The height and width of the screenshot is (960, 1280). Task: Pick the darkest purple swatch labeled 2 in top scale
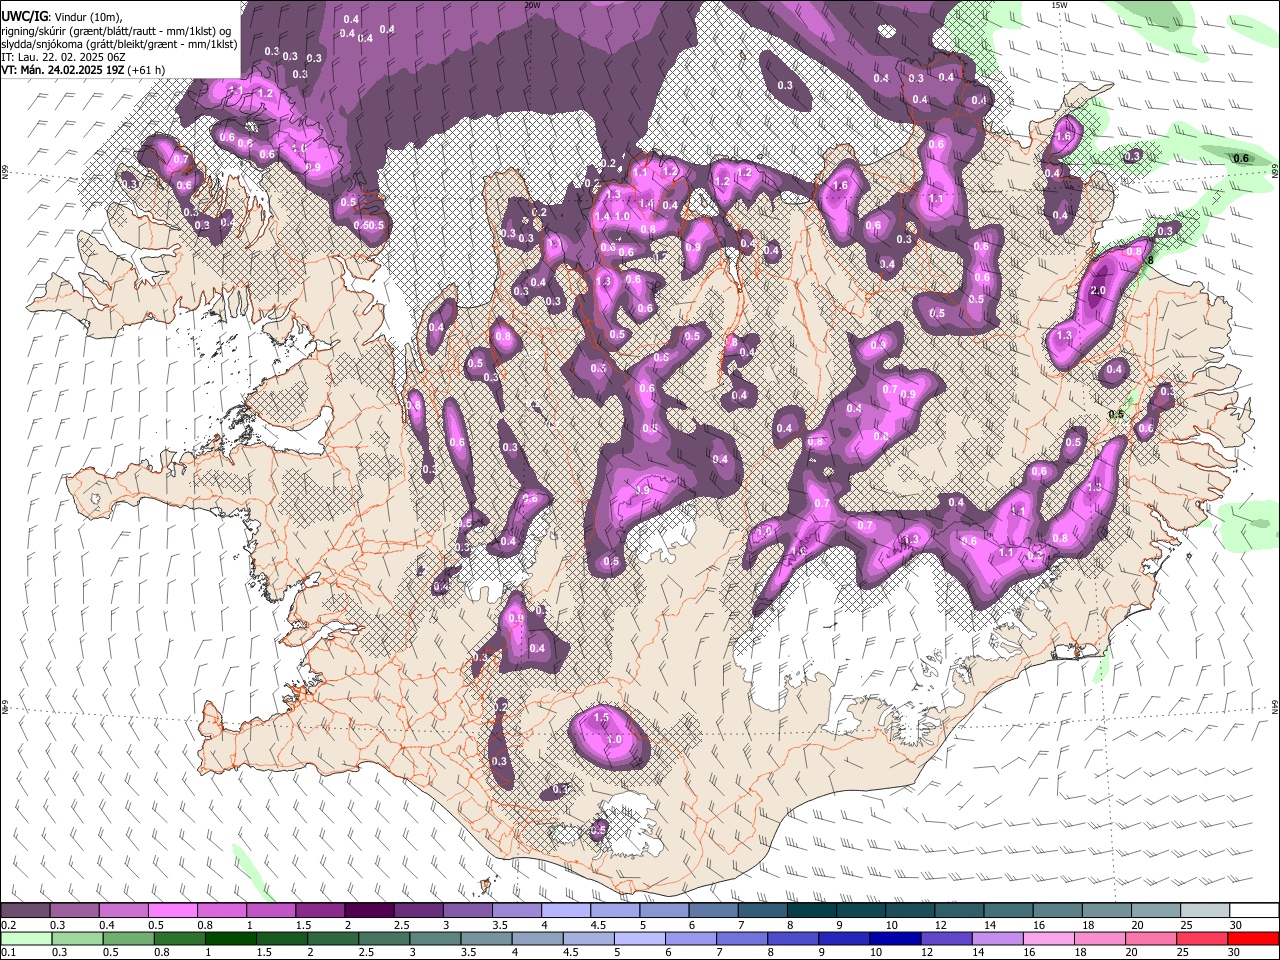point(368,911)
